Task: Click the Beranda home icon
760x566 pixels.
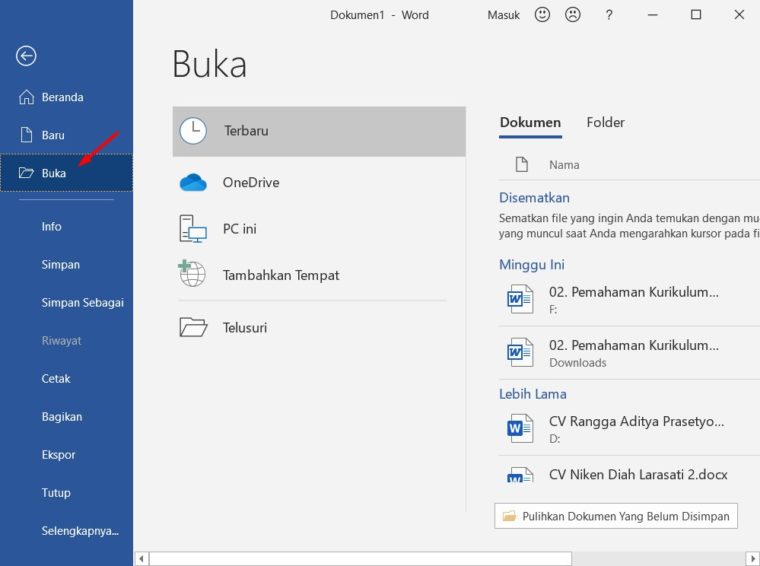Action: tap(26, 97)
